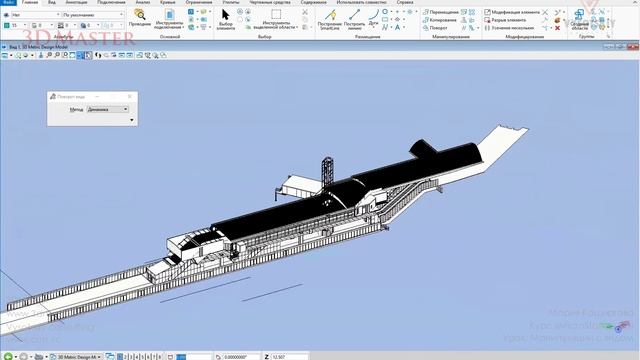The image size is (640, 360).
Task: Click the Fit View tool
Action: coord(72,55)
